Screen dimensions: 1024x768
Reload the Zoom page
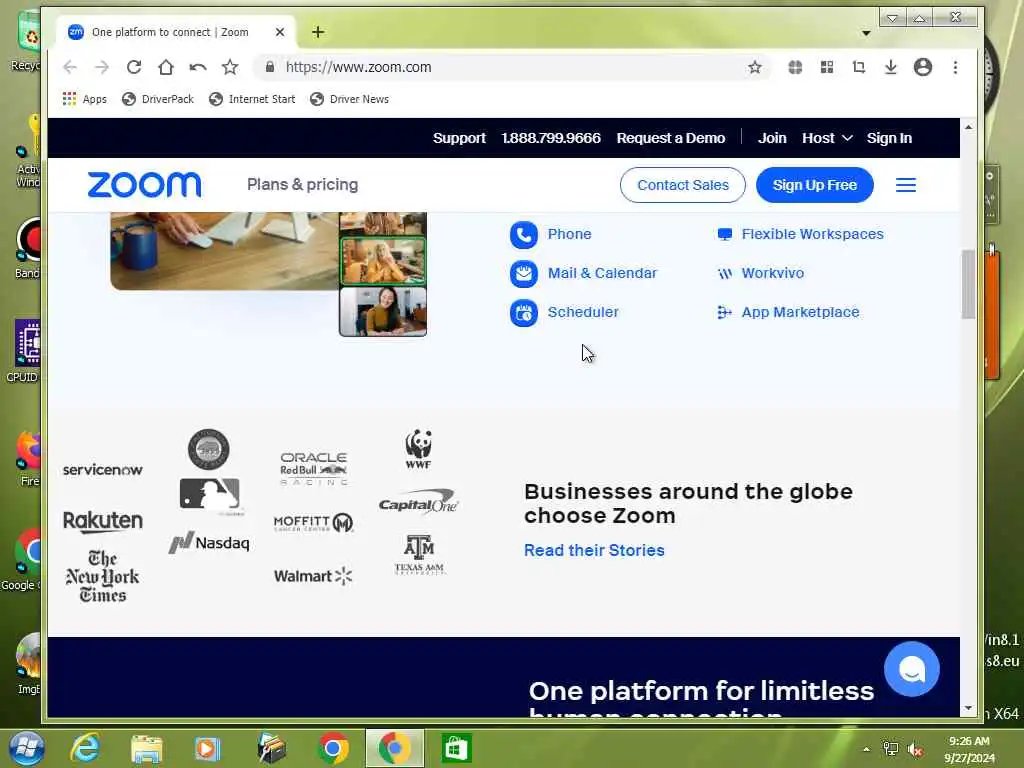134,67
